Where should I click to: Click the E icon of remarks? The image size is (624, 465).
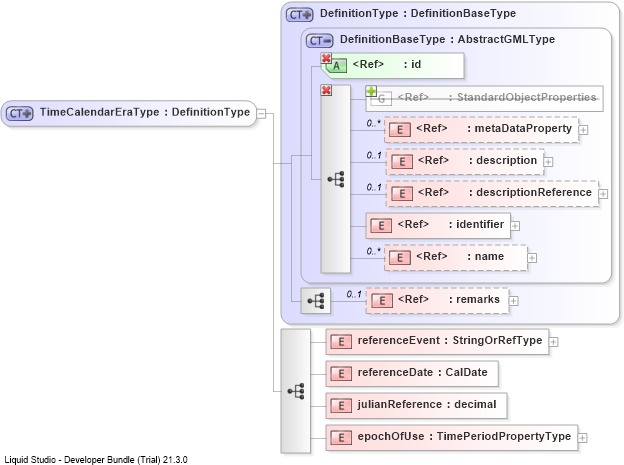382,301
